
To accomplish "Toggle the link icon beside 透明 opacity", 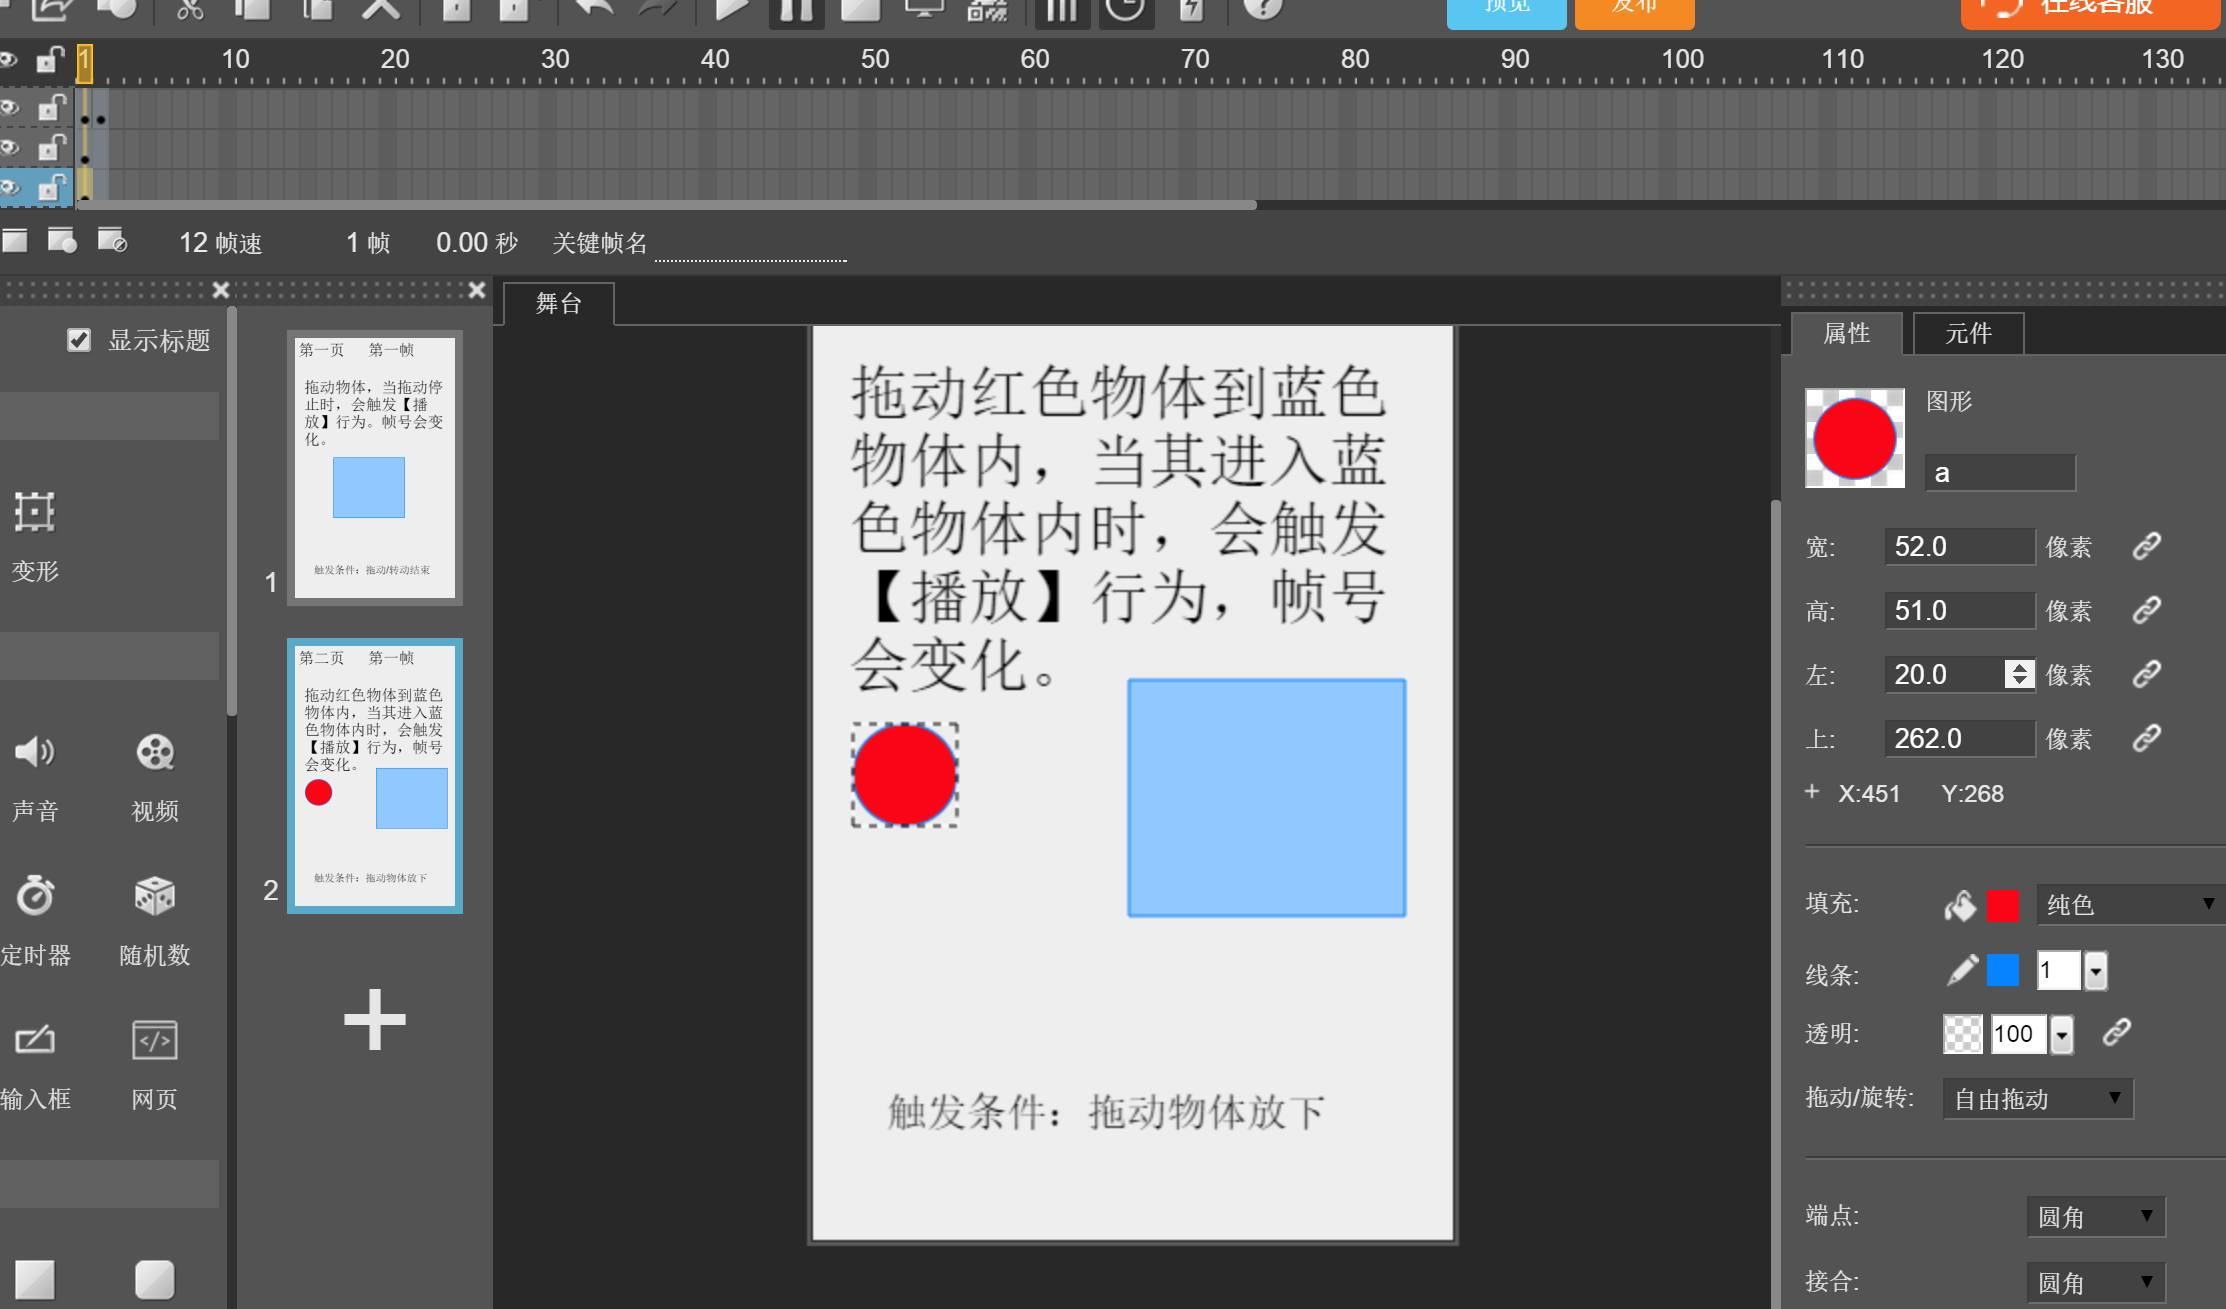I will click(2117, 1032).
